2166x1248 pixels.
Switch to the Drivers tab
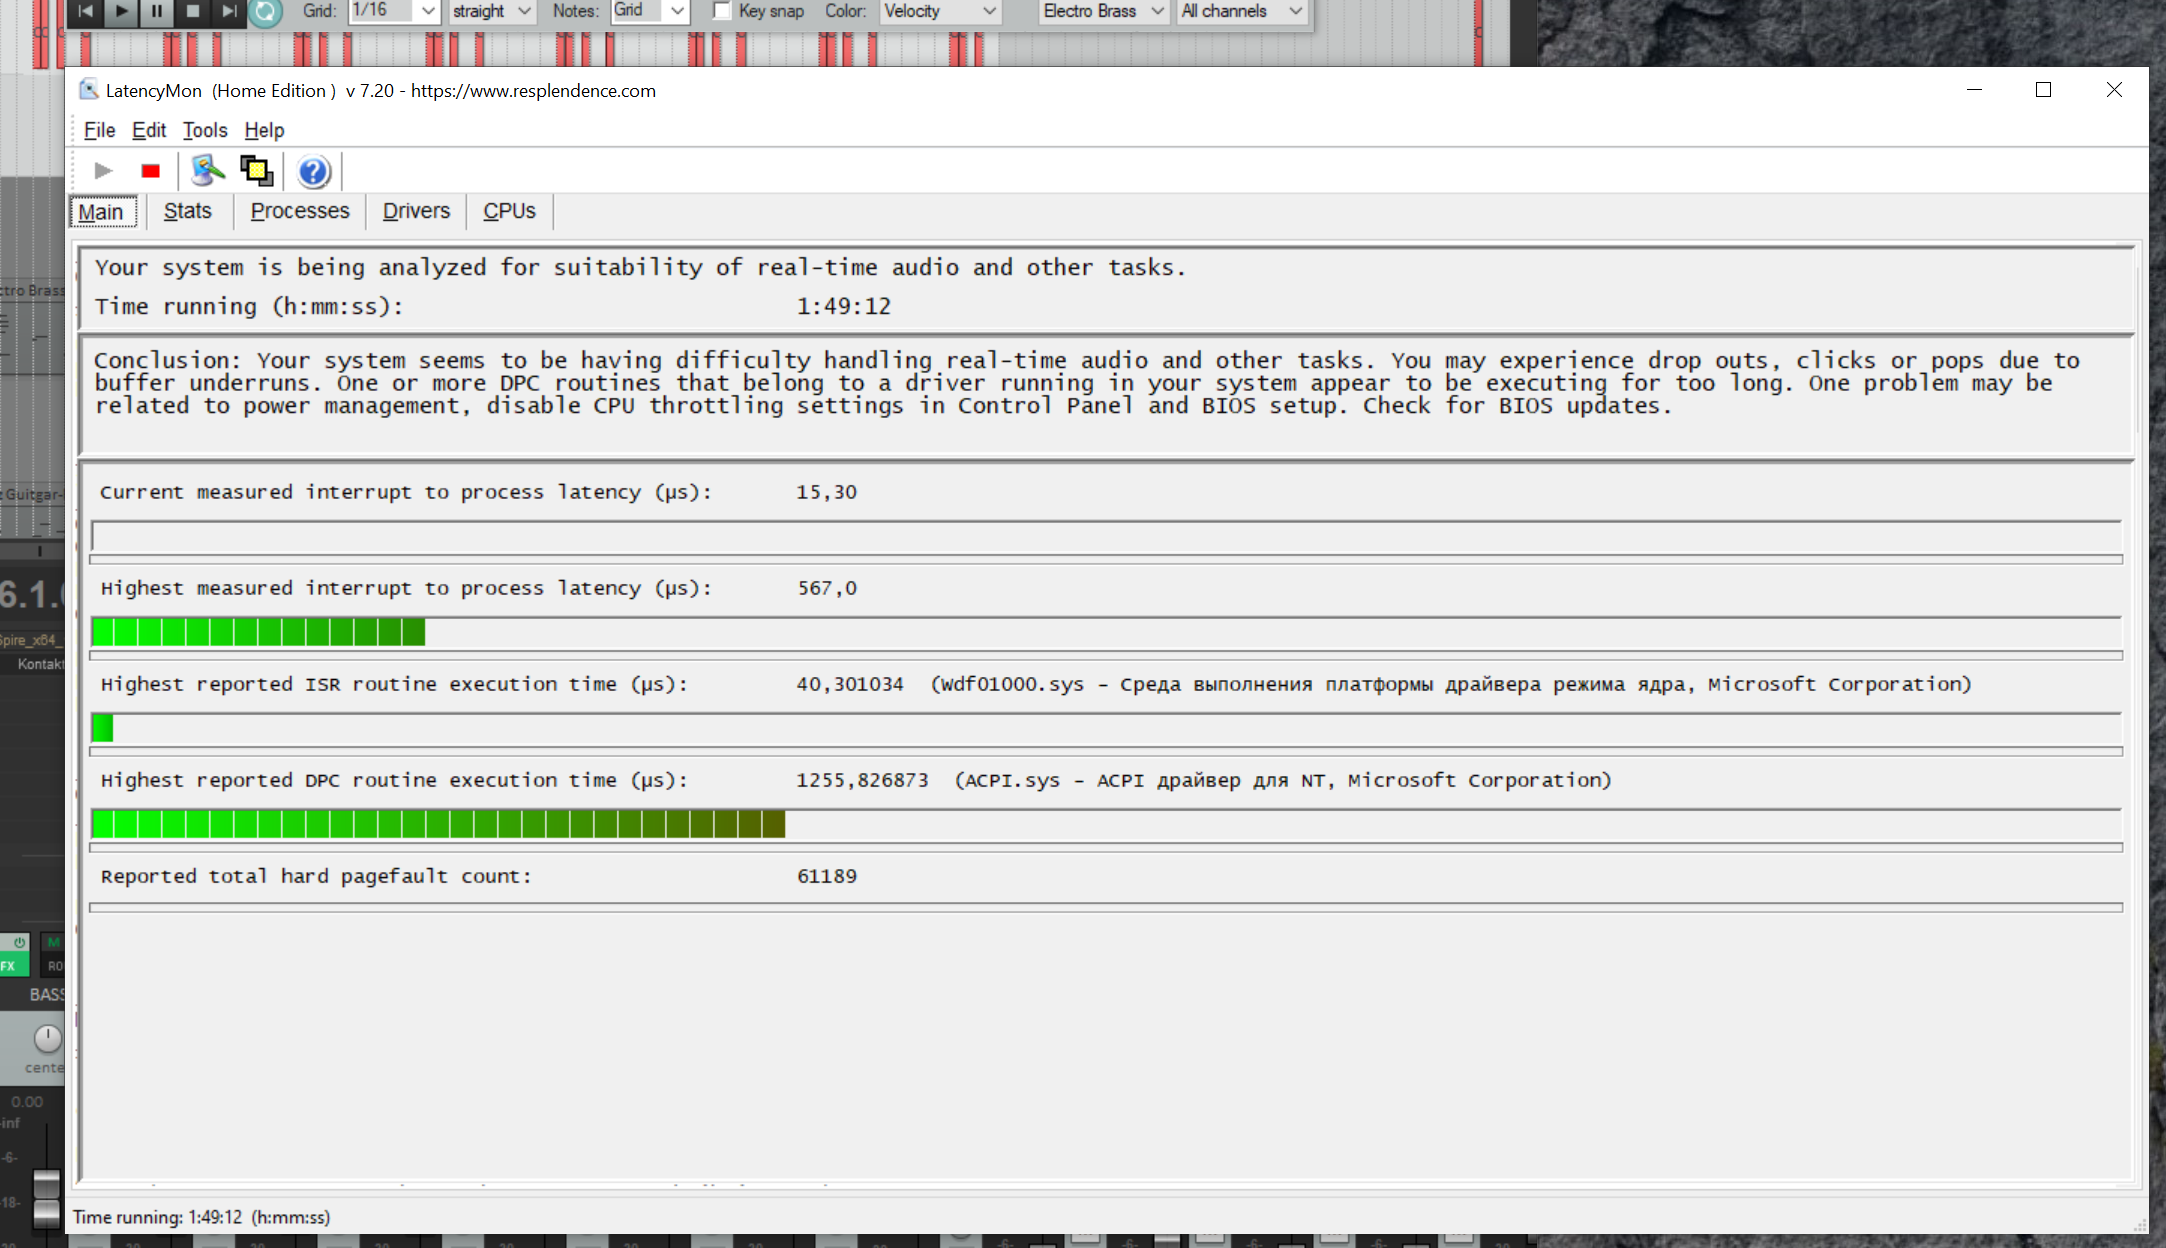point(416,211)
